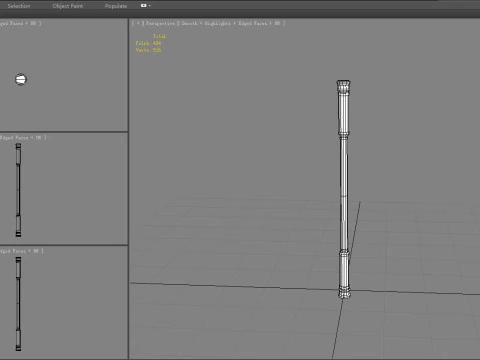Click the [+] menu in Perspective viewport
Viewport: 480px width, 360px height.
click(x=138, y=23)
